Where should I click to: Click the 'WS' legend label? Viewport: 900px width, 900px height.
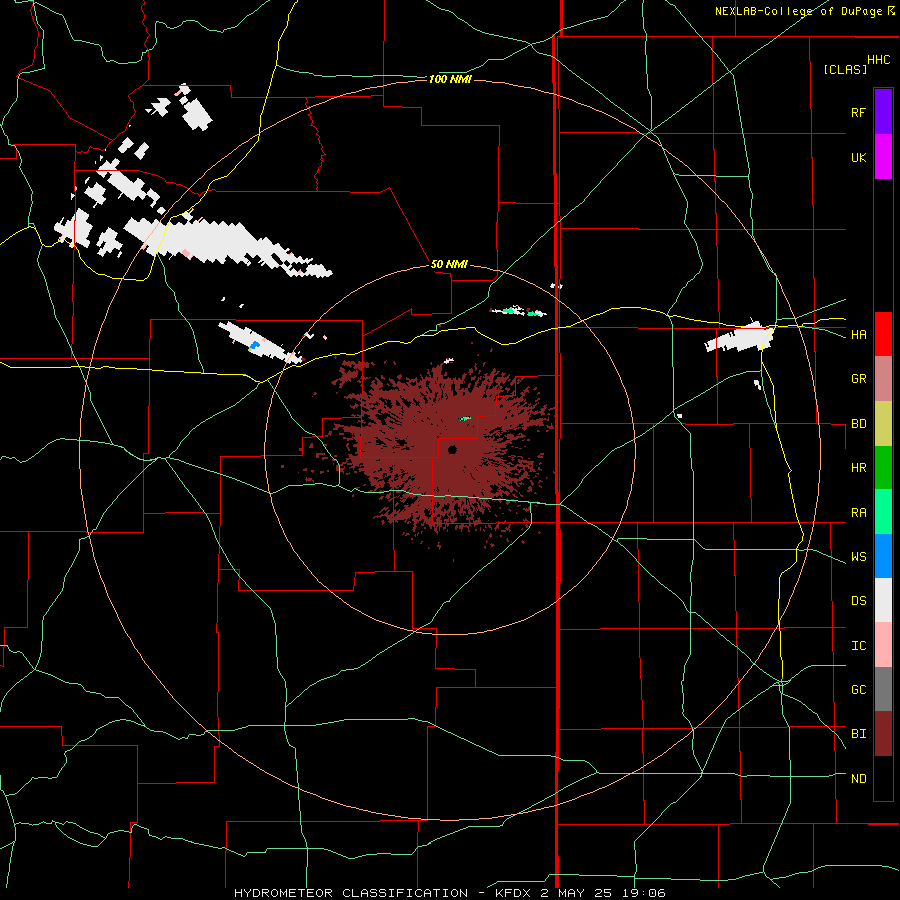click(858, 556)
